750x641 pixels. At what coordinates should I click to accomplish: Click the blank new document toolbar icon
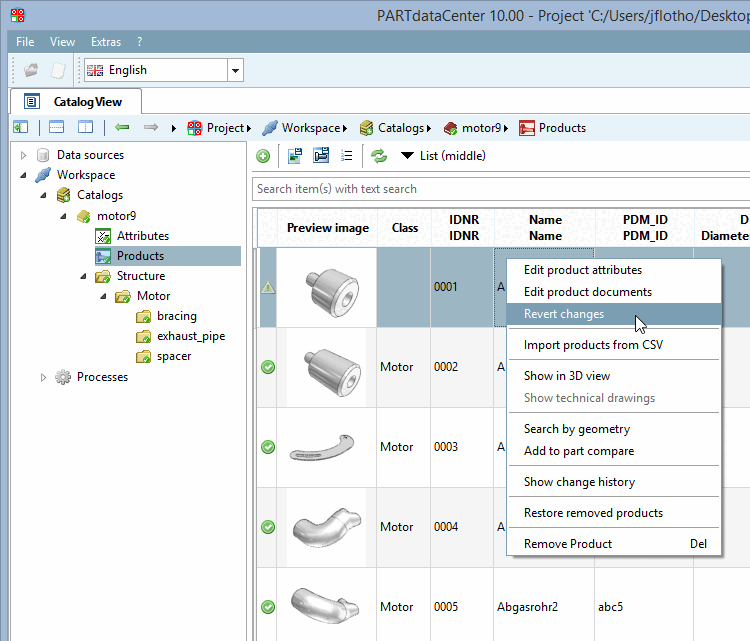point(58,70)
